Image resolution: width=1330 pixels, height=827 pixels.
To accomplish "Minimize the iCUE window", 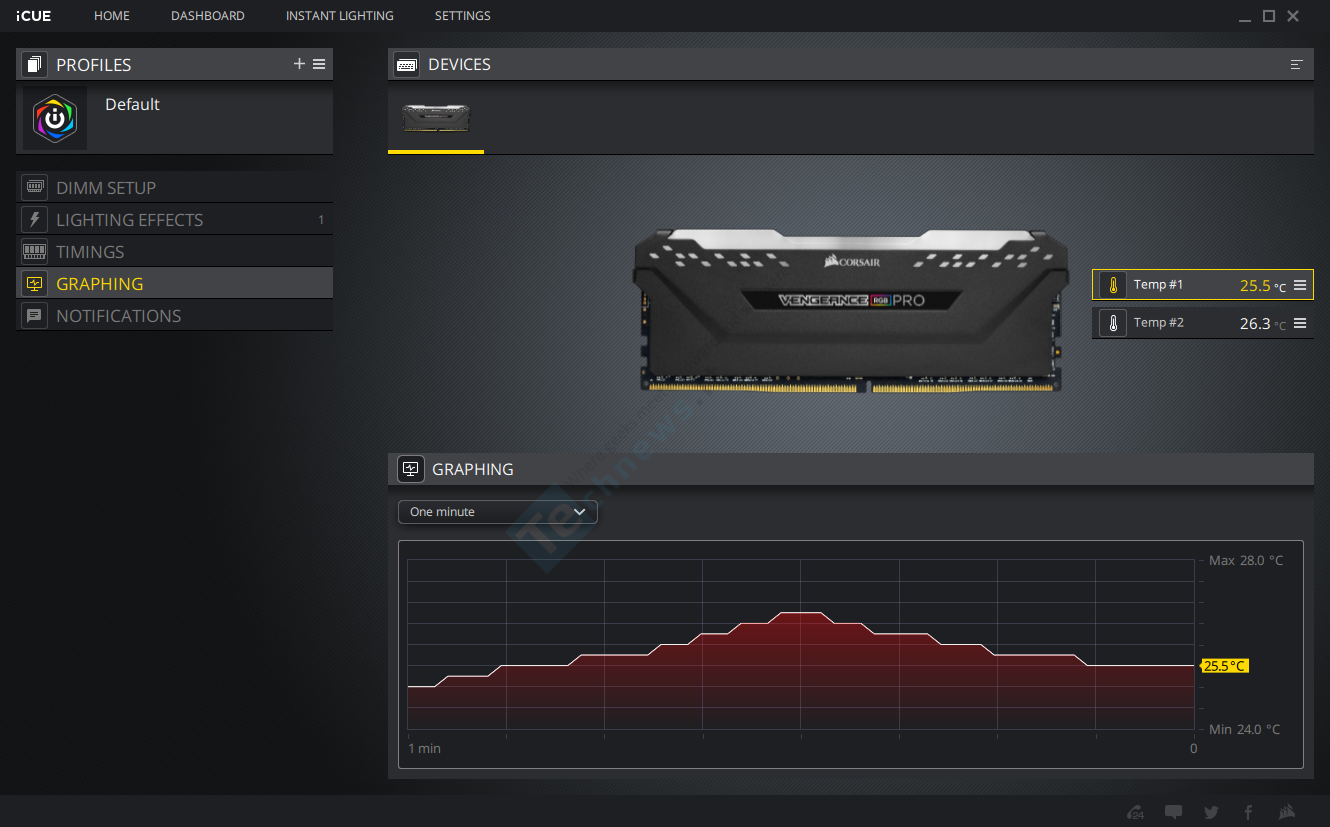I will click(x=1244, y=17).
